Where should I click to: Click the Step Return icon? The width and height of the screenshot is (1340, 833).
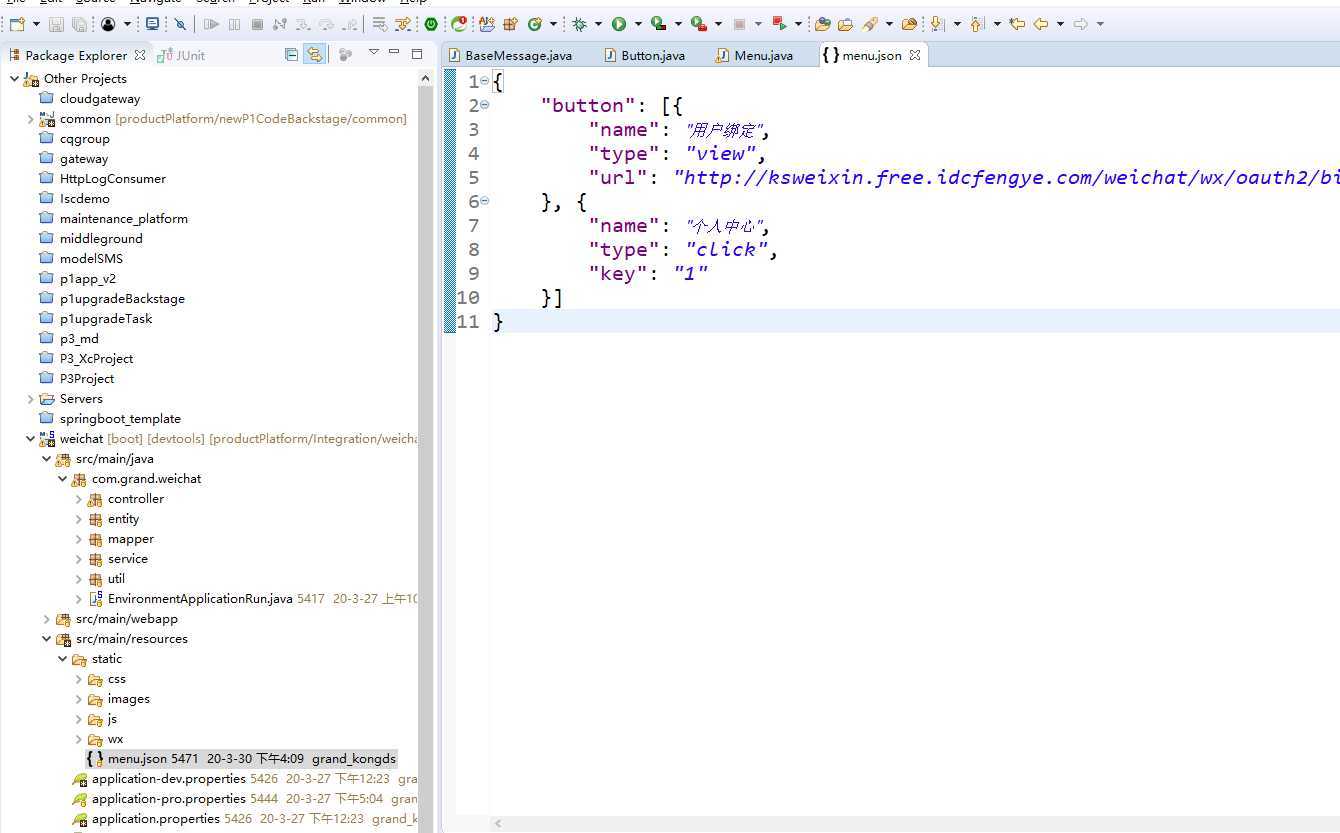pos(349,24)
